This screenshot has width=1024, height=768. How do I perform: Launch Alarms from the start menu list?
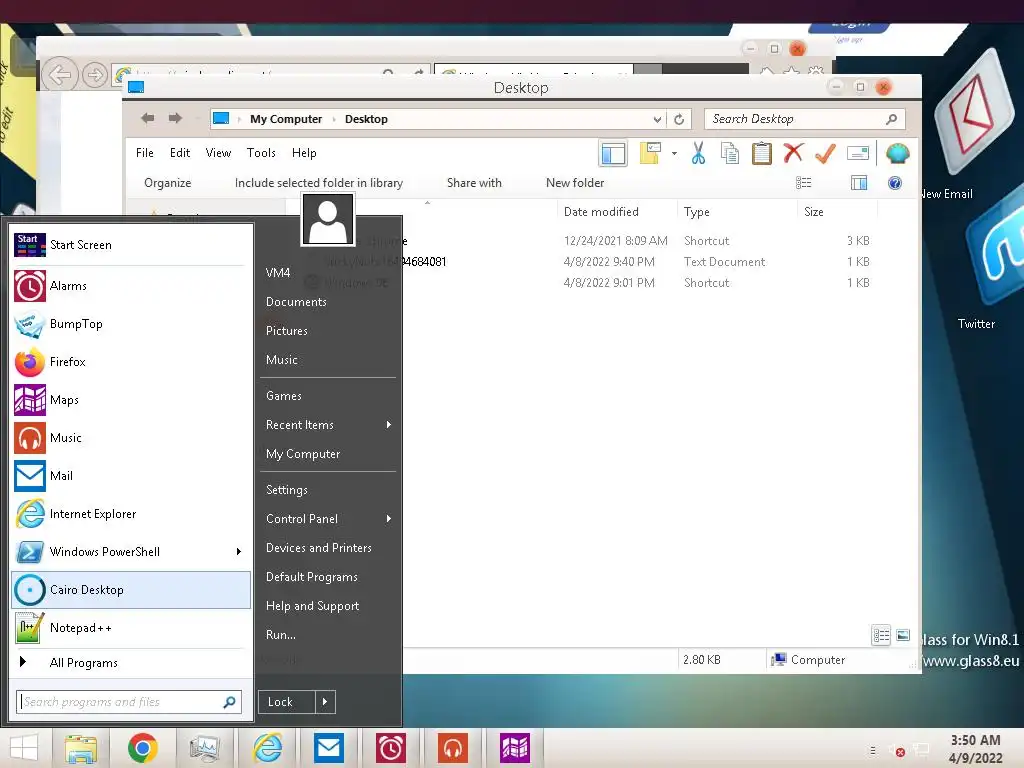[131, 286]
